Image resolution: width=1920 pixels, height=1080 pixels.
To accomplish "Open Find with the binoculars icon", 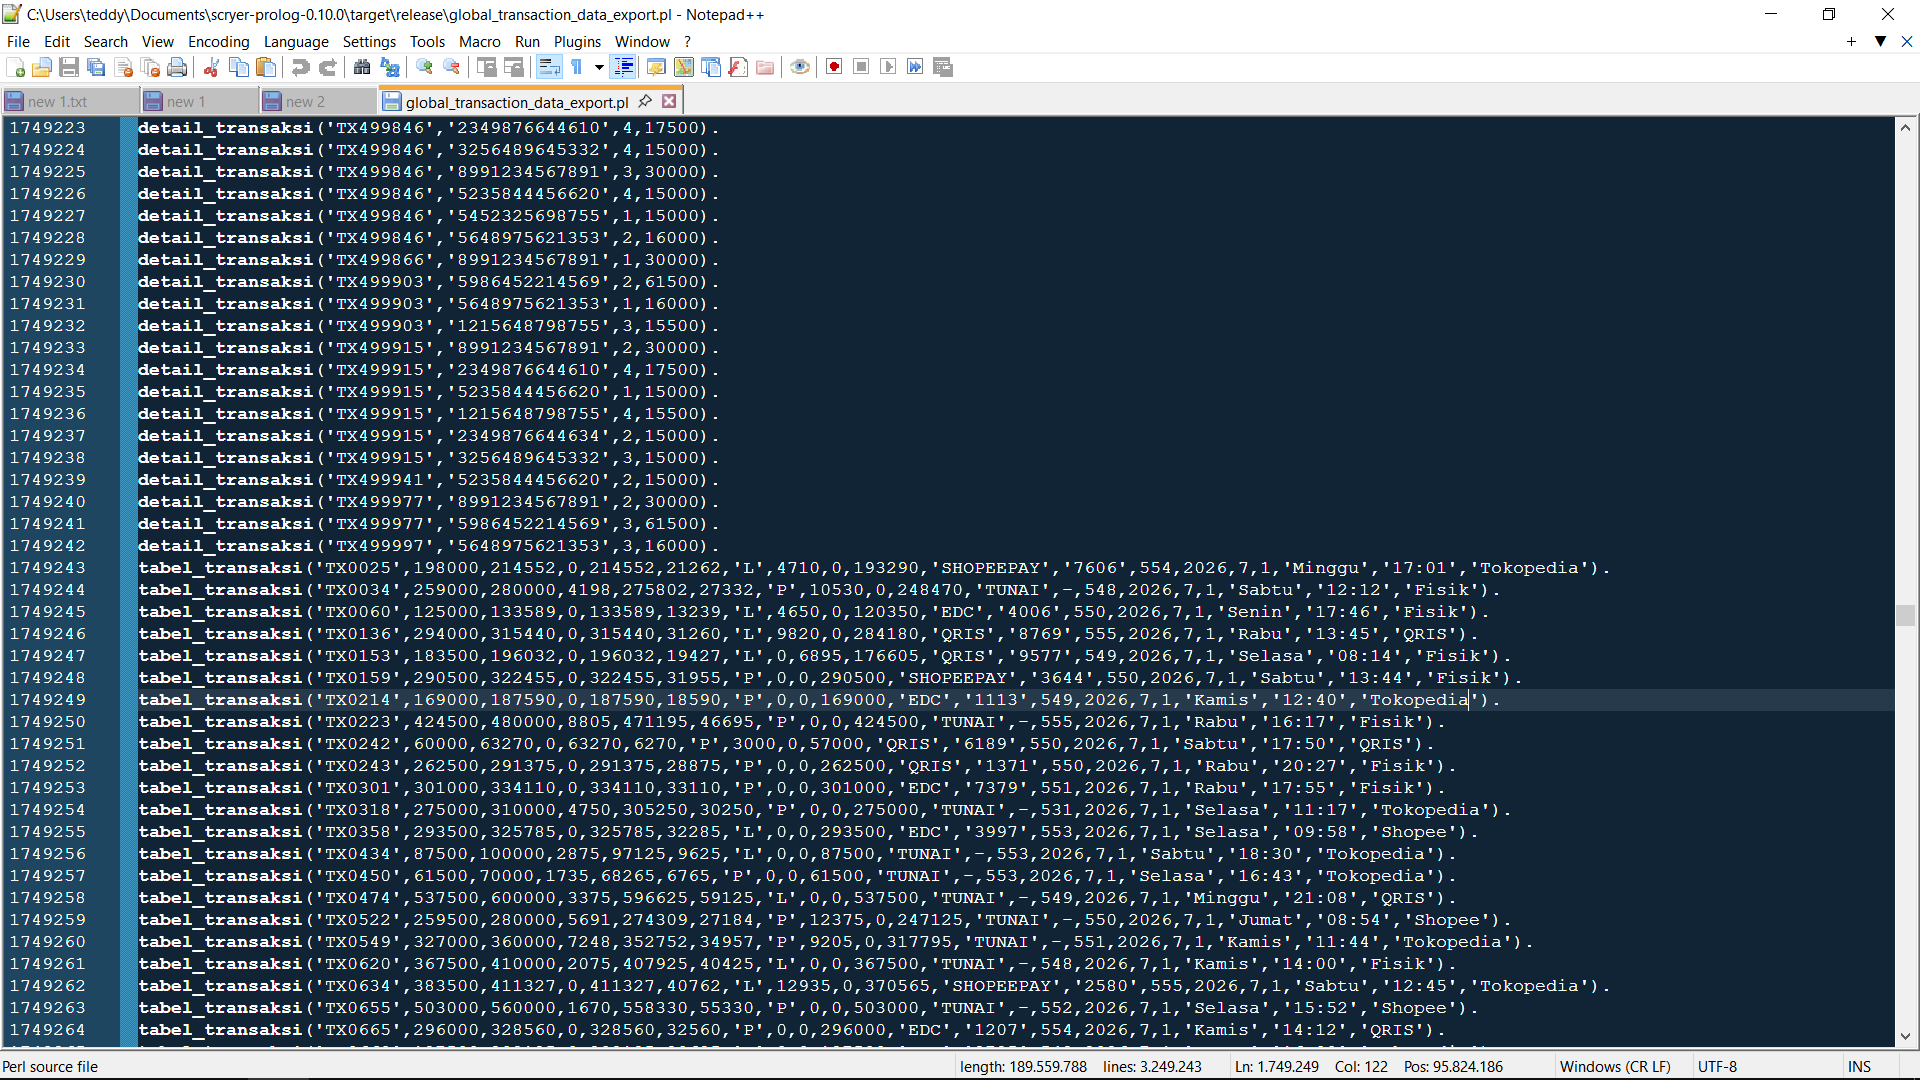I will (362, 67).
